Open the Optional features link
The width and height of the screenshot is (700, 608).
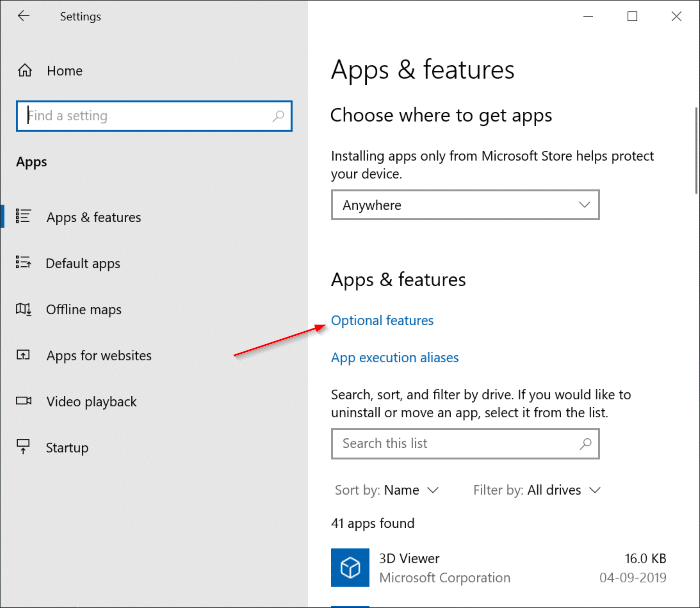tap(382, 321)
